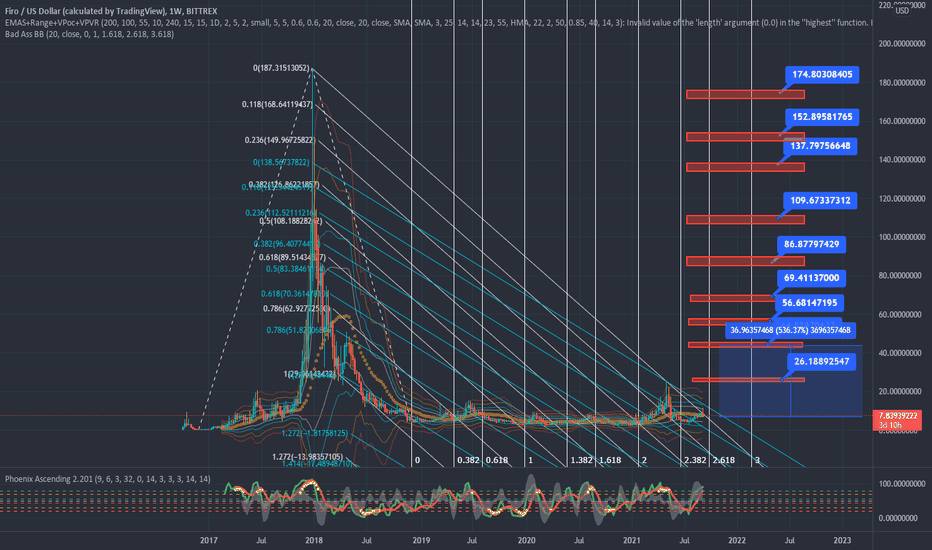Click the 120.00000000 price axis label

point(902,199)
